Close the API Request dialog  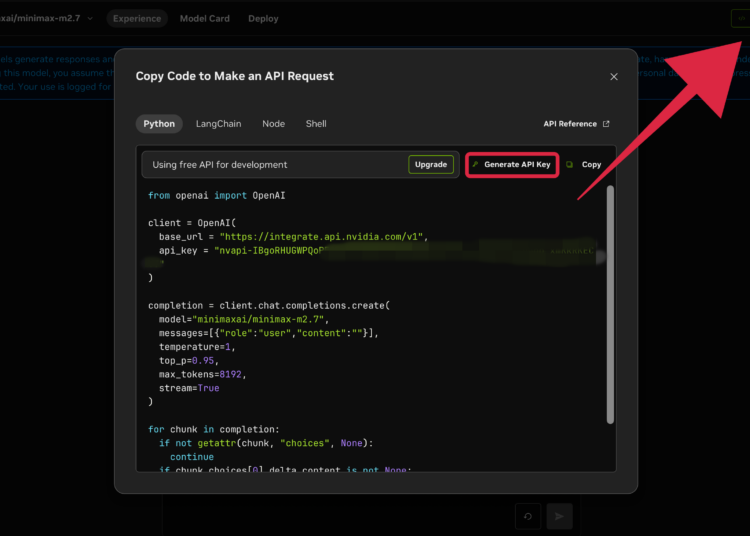pyautogui.click(x=614, y=77)
